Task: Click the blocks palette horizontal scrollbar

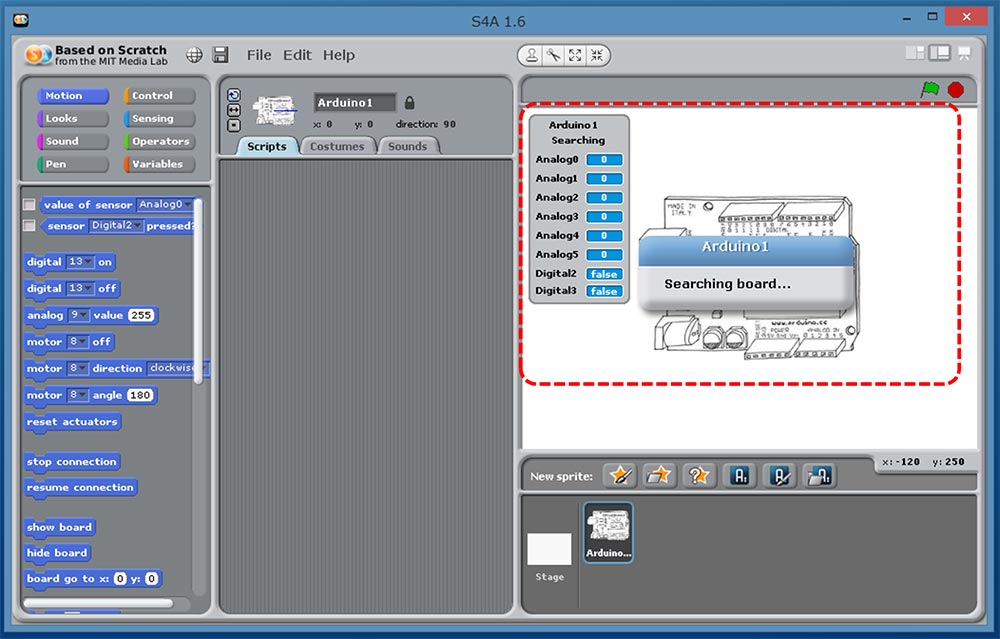Action: (98, 603)
